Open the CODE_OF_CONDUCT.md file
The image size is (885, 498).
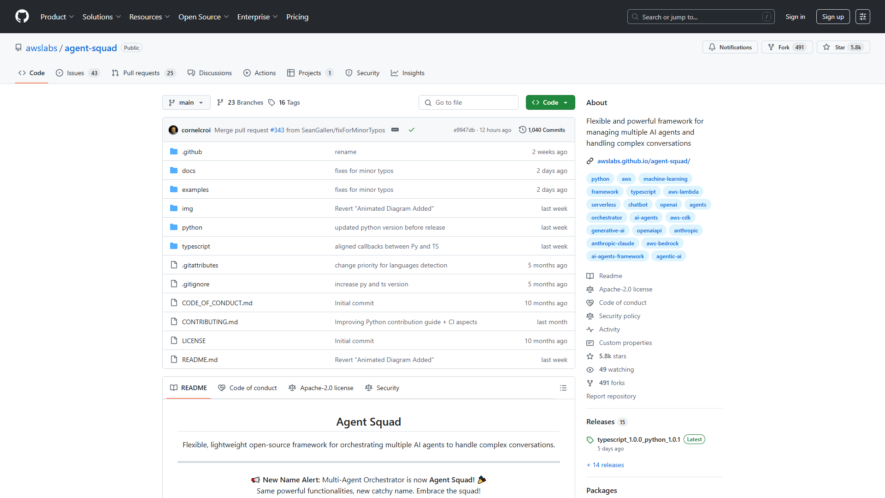click(x=217, y=303)
